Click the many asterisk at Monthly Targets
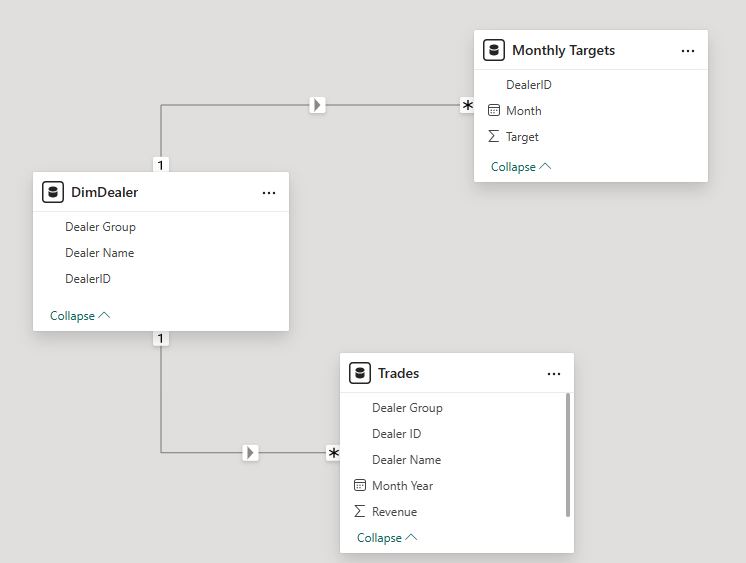Image resolution: width=746 pixels, height=563 pixels. [467, 105]
